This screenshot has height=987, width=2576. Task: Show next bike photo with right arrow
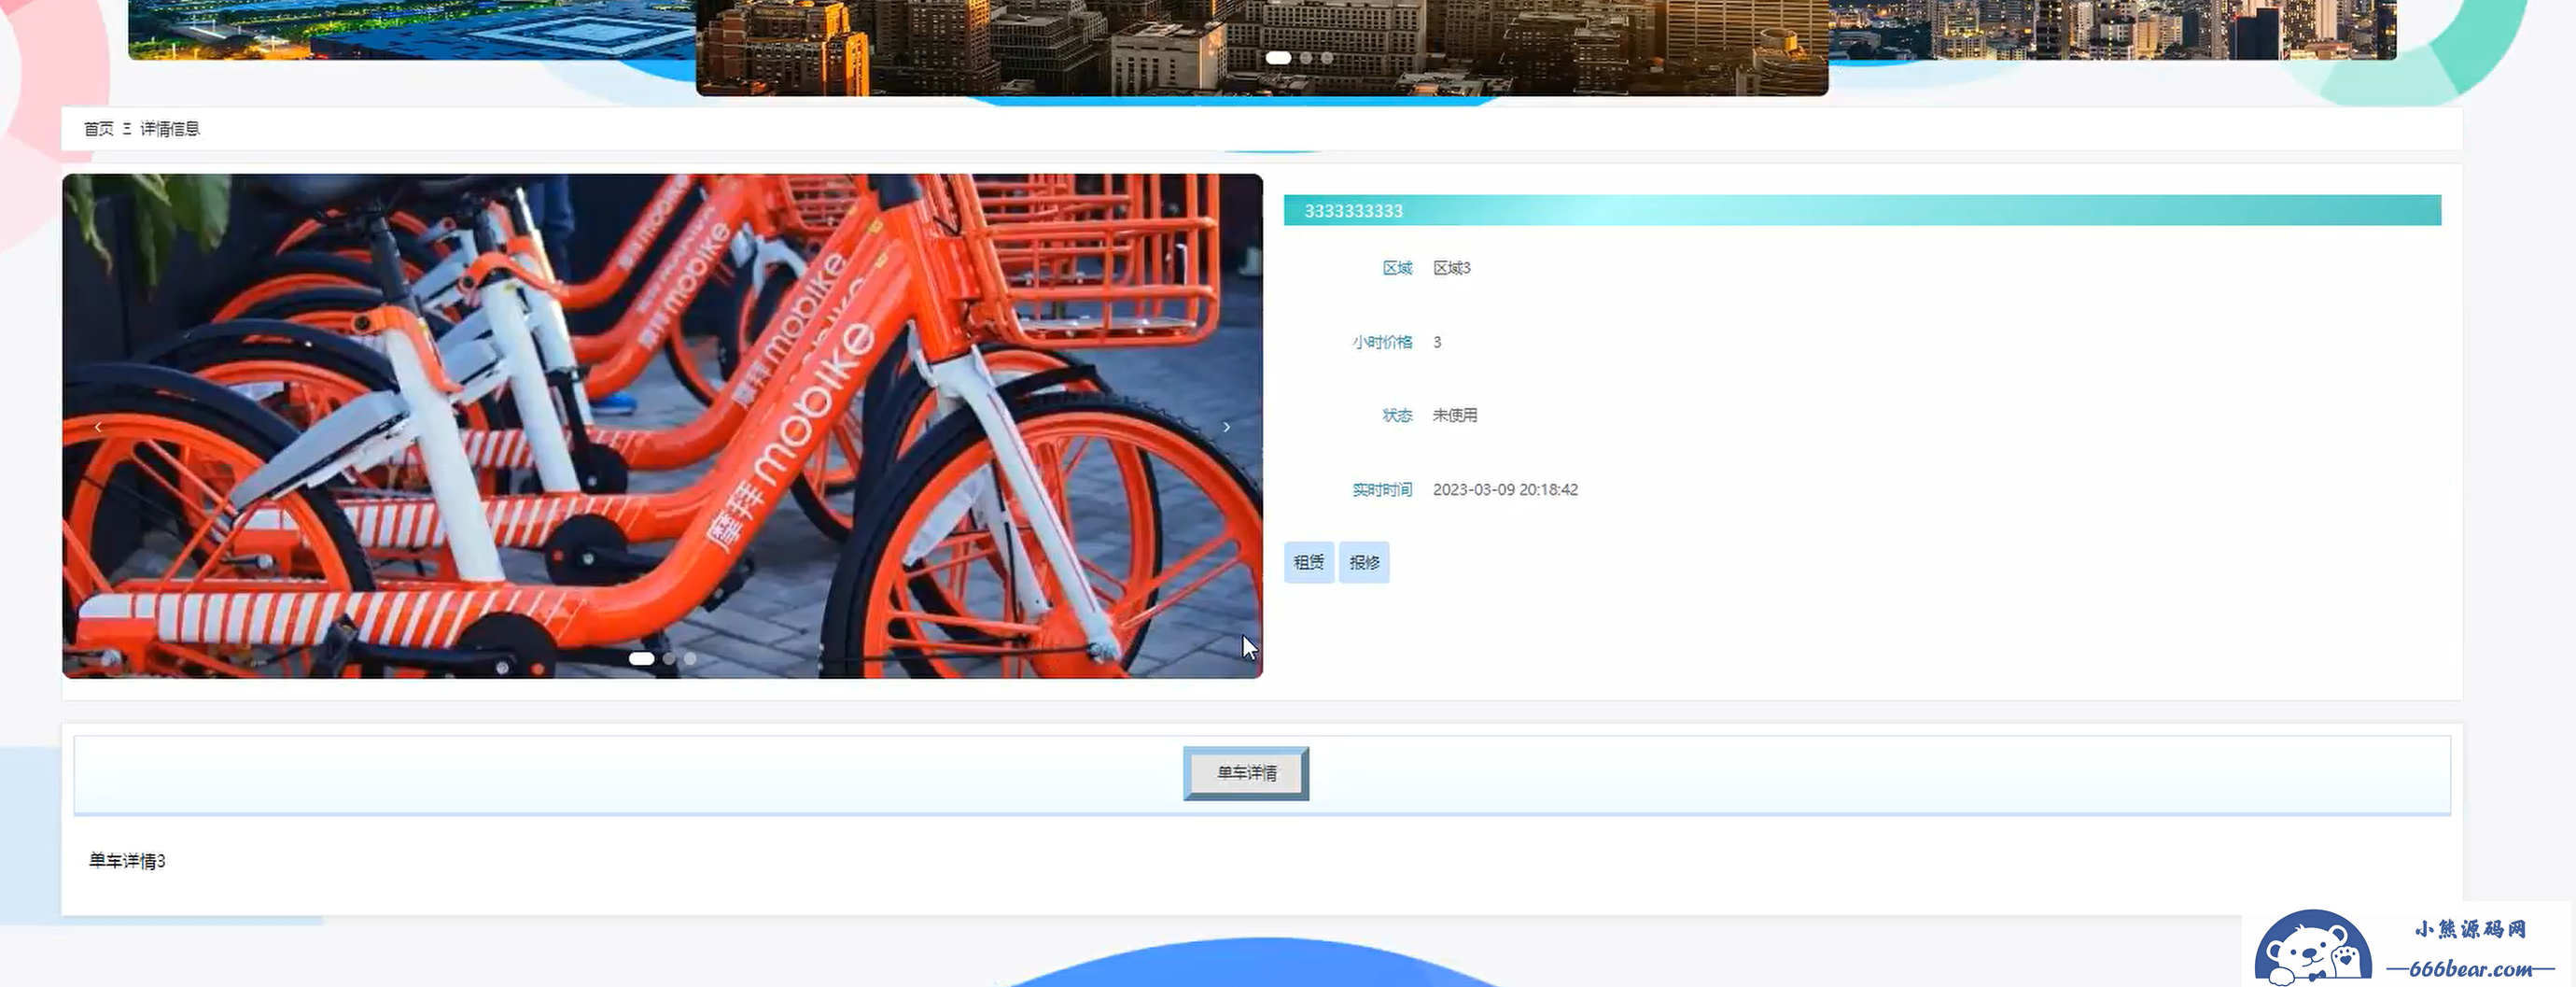pyautogui.click(x=1227, y=427)
